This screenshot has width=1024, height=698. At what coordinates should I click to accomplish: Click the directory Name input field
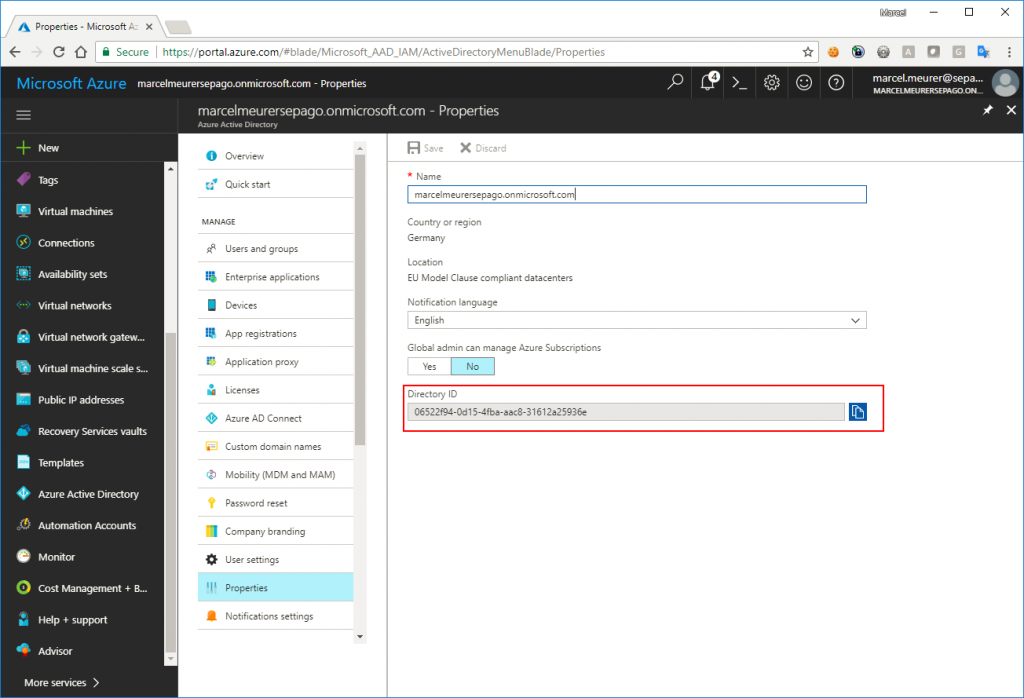(636, 195)
